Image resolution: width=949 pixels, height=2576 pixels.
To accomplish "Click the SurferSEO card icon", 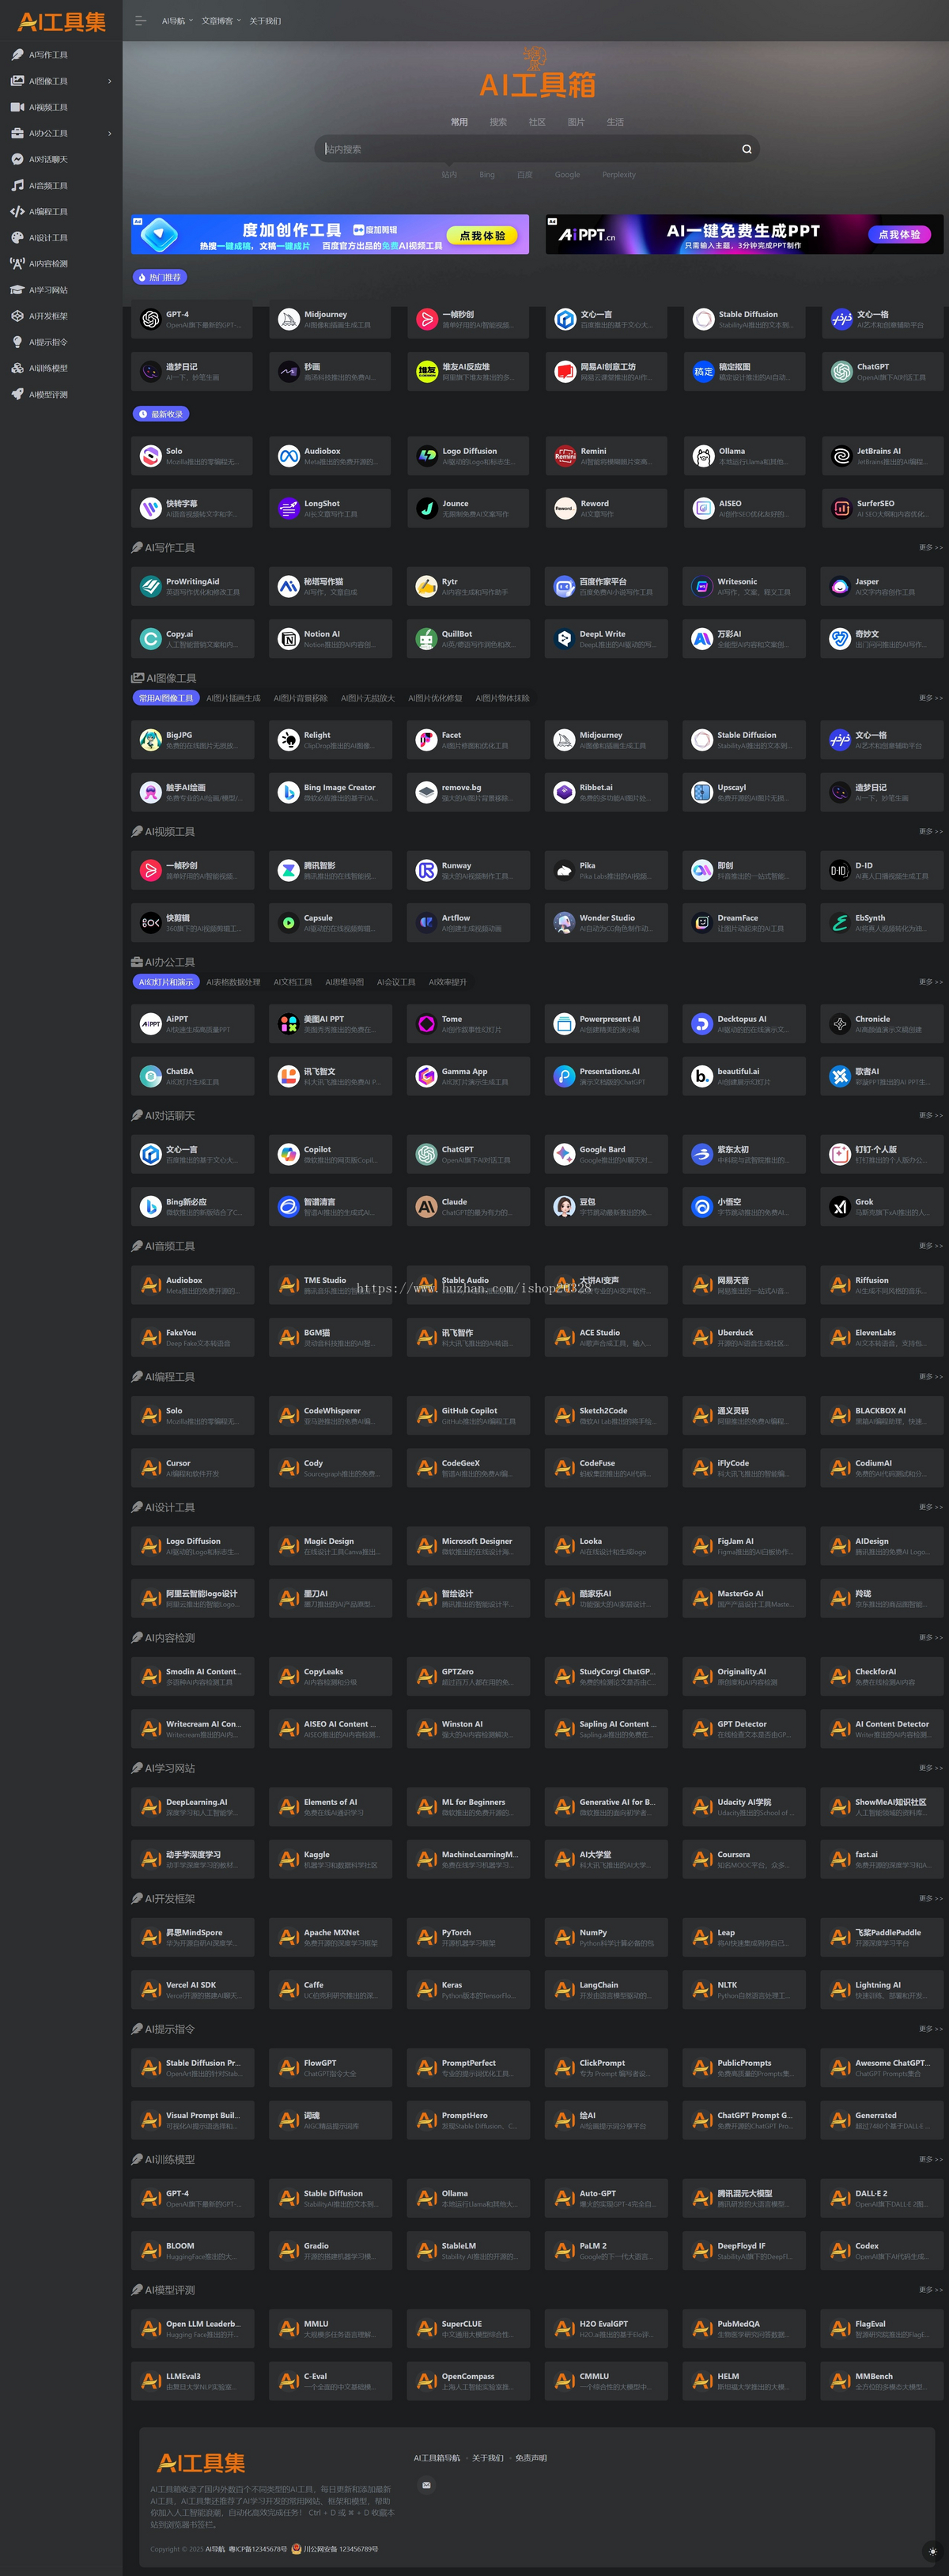I will tap(841, 508).
